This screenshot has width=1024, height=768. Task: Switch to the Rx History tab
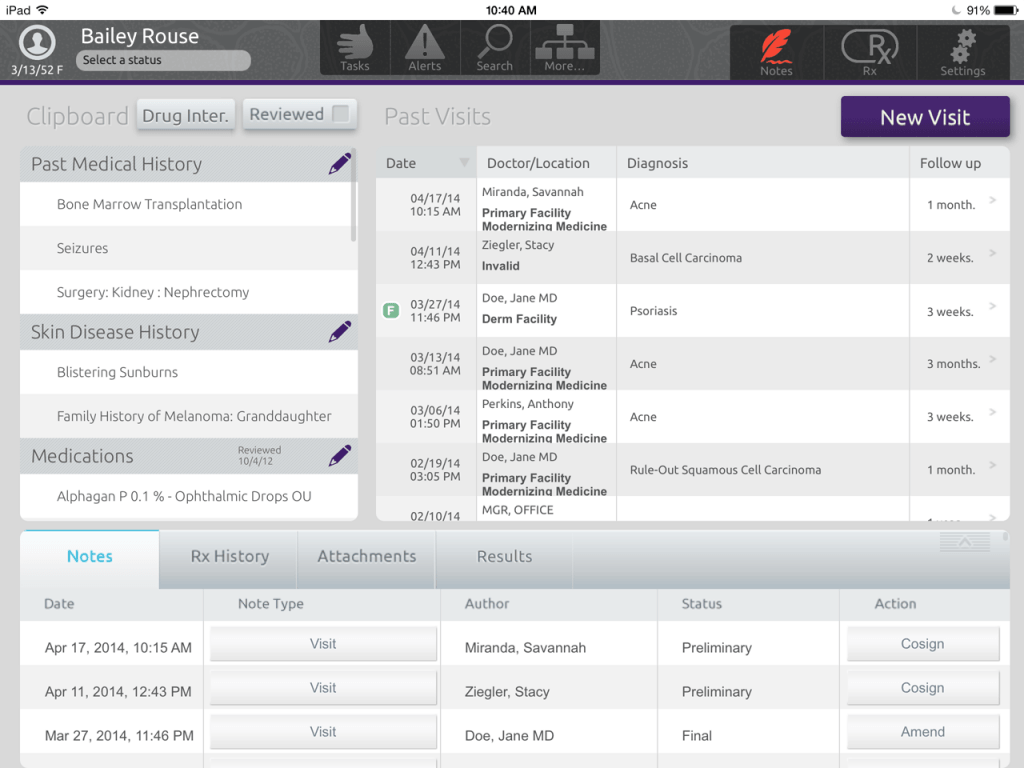(x=229, y=557)
